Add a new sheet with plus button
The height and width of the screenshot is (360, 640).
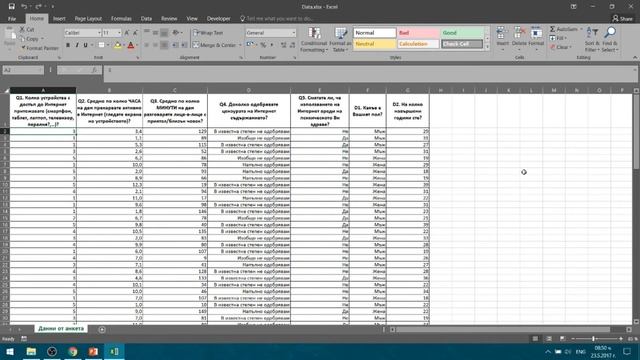pos(102,329)
